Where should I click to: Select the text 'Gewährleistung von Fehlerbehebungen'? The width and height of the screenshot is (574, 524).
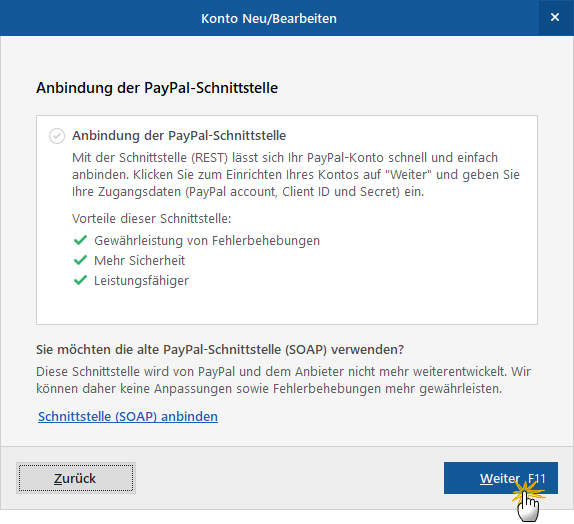coord(207,241)
